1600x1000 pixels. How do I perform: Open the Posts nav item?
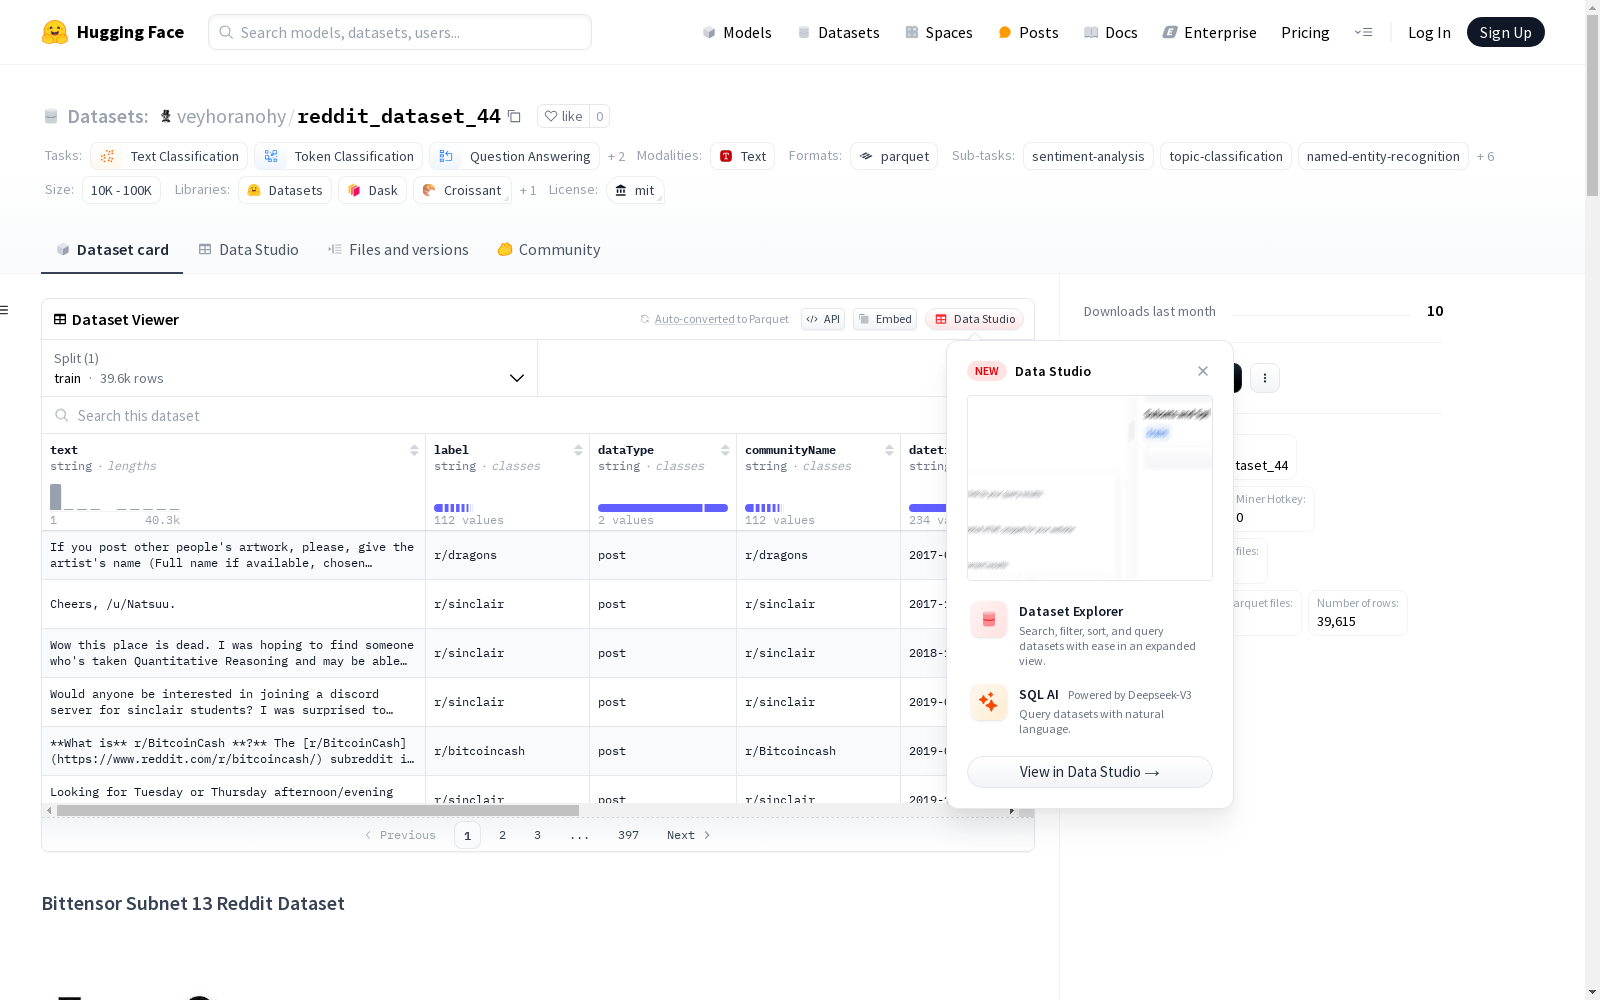(x=1028, y=32)
